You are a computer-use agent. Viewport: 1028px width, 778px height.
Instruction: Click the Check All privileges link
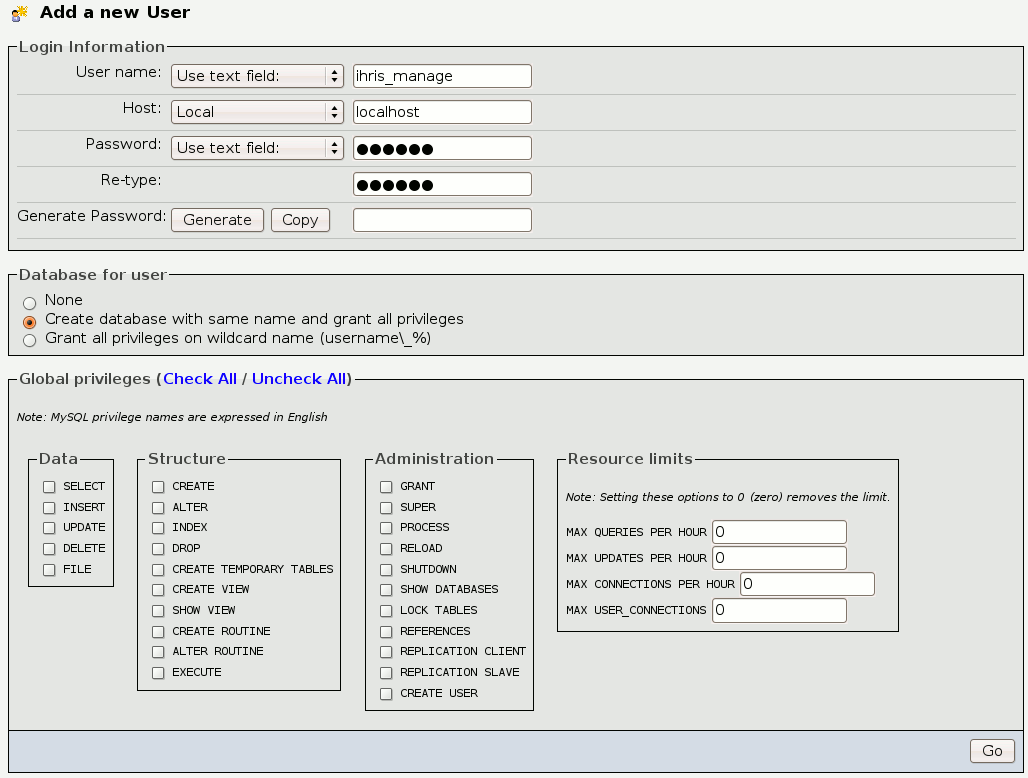pos(200,379)
